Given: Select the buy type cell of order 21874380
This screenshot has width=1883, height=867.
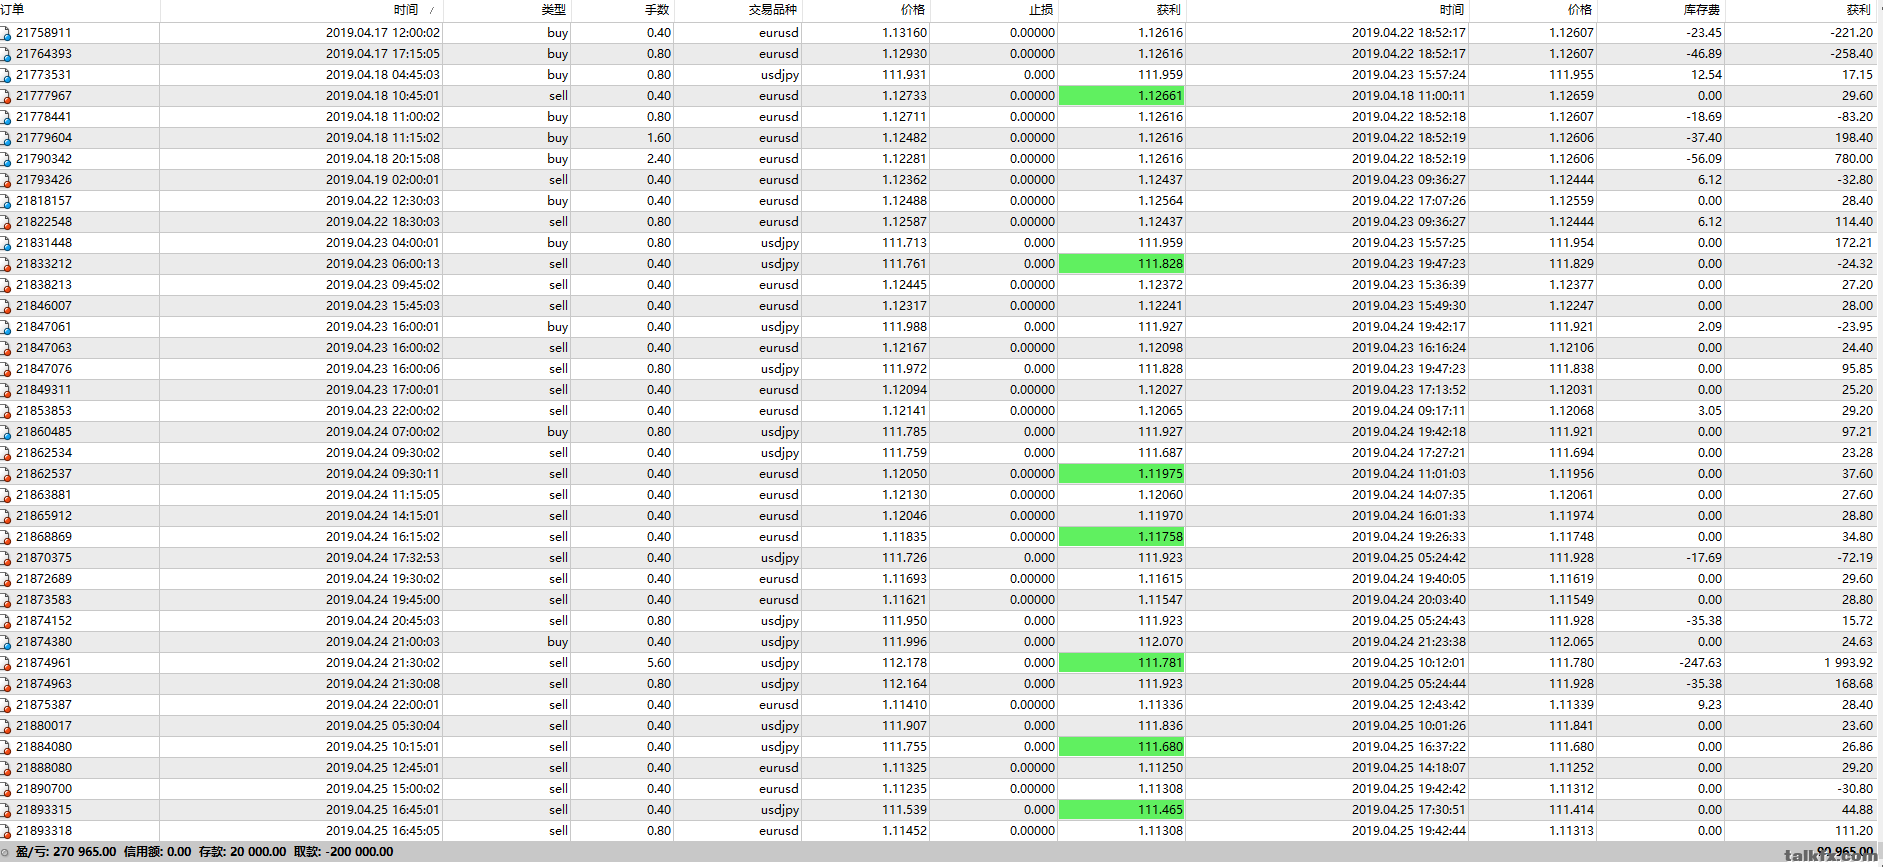Looking at the screenshot, I should [557, 642].
